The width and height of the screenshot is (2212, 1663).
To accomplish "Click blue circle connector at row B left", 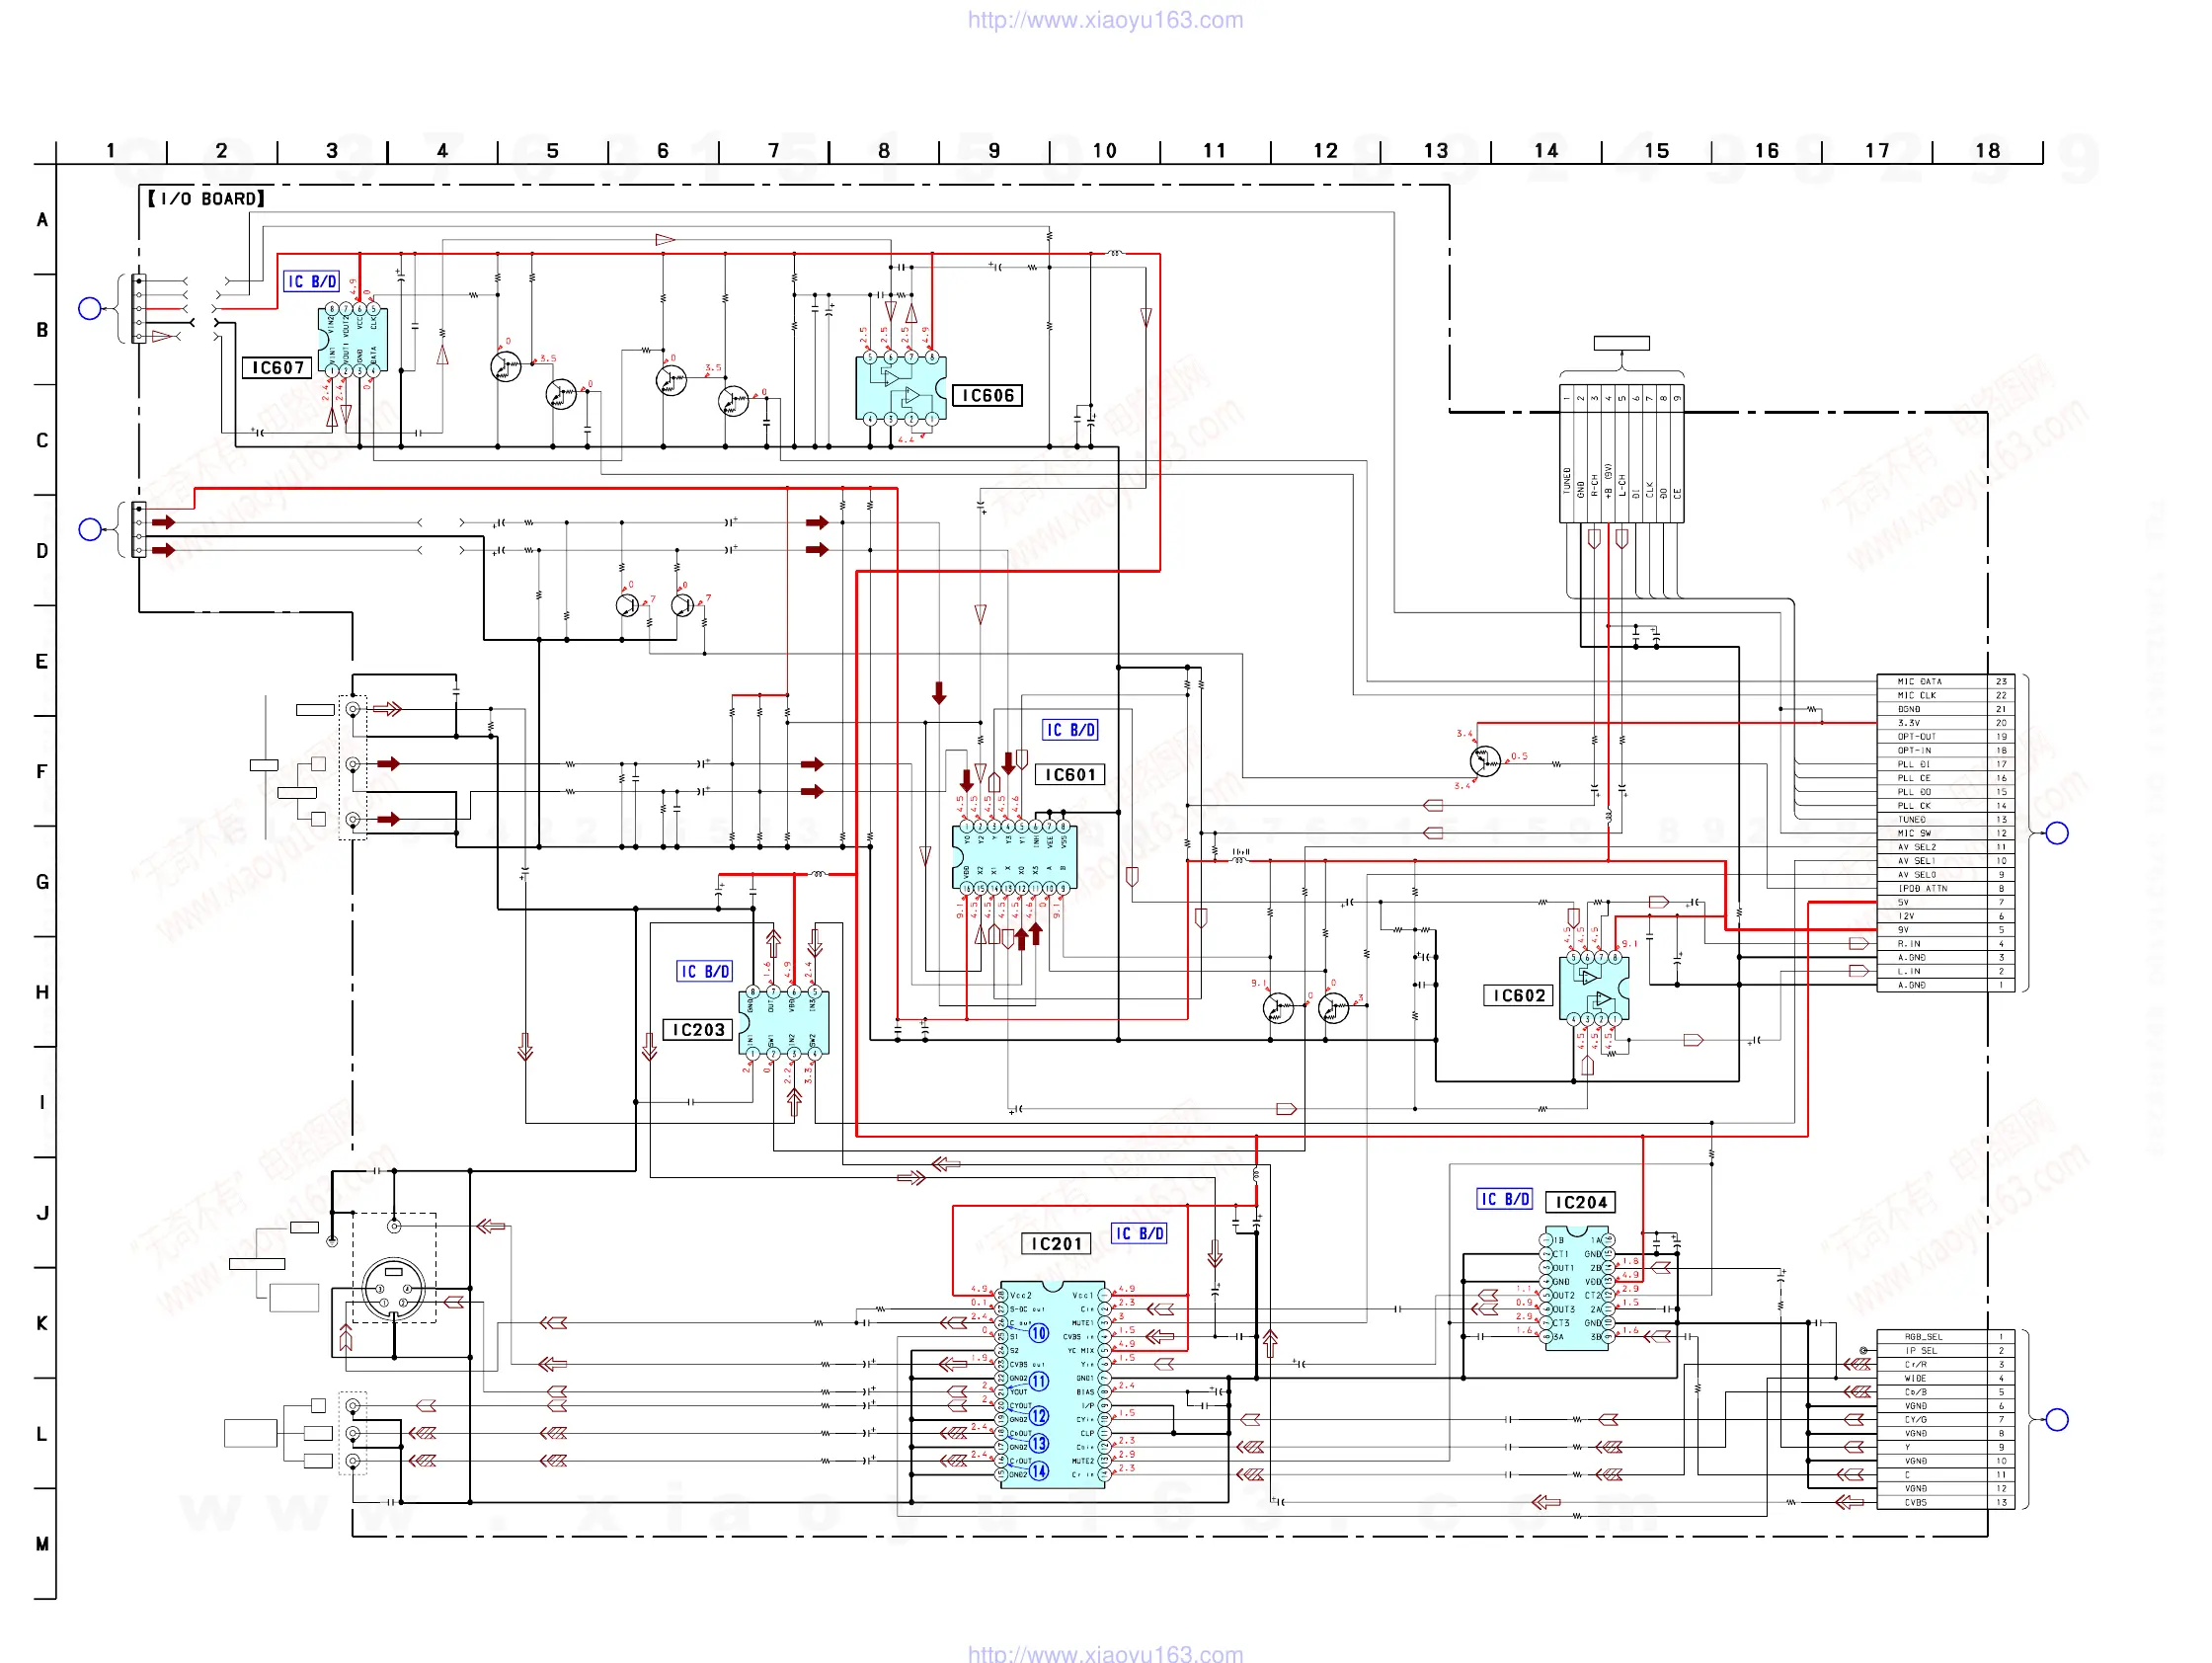I will (x=90, y=309).
